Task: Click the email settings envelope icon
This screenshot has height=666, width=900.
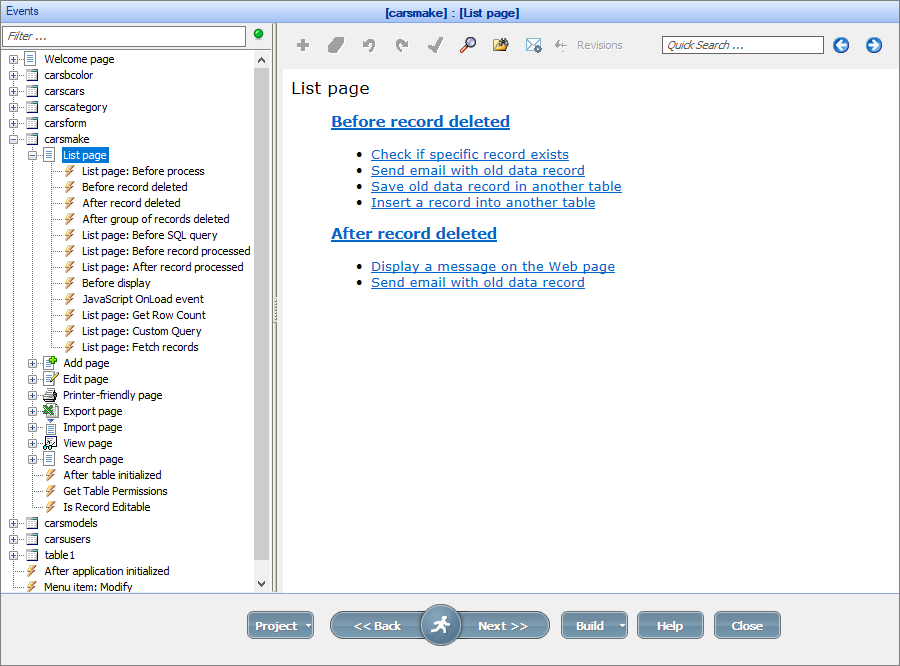Action: tap(533, 45)
